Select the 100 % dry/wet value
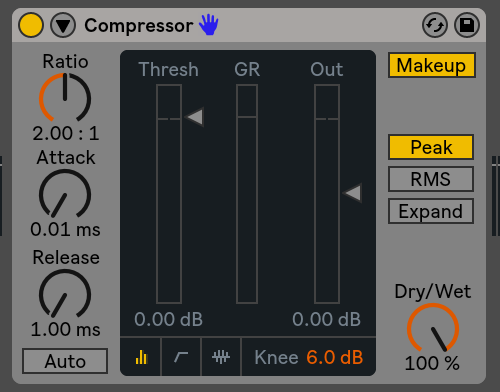 [x=432, y=363]
